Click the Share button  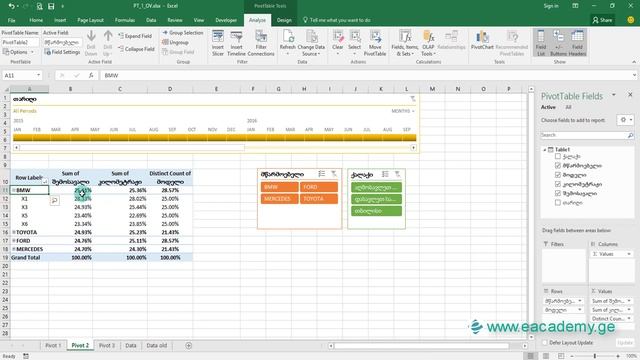point(602,20)
